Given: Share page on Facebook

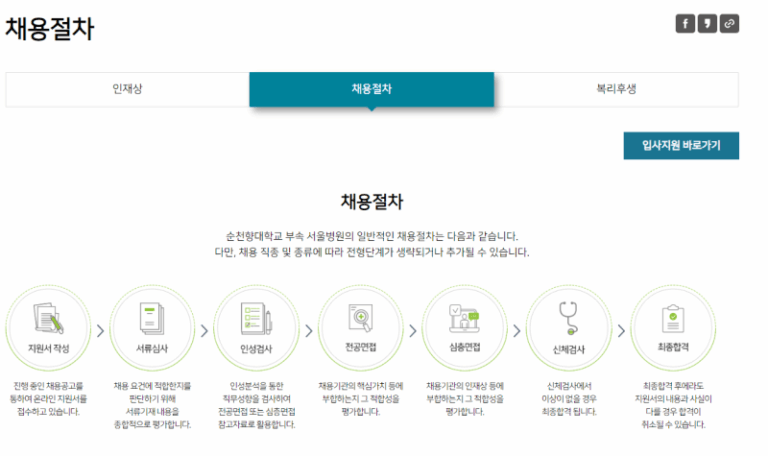Looking at the screenshot, I should [x=685, y=24].
